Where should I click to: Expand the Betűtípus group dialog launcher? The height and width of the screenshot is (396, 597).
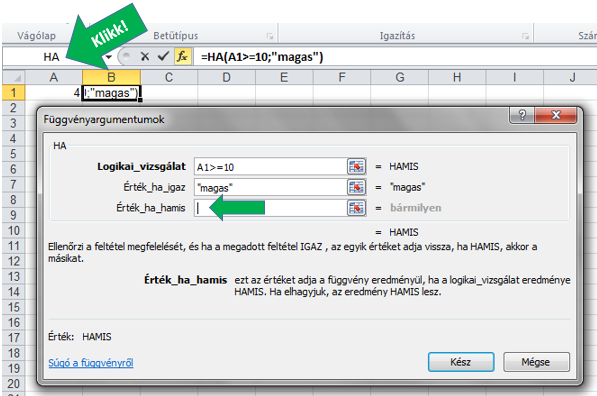point(270,36)
